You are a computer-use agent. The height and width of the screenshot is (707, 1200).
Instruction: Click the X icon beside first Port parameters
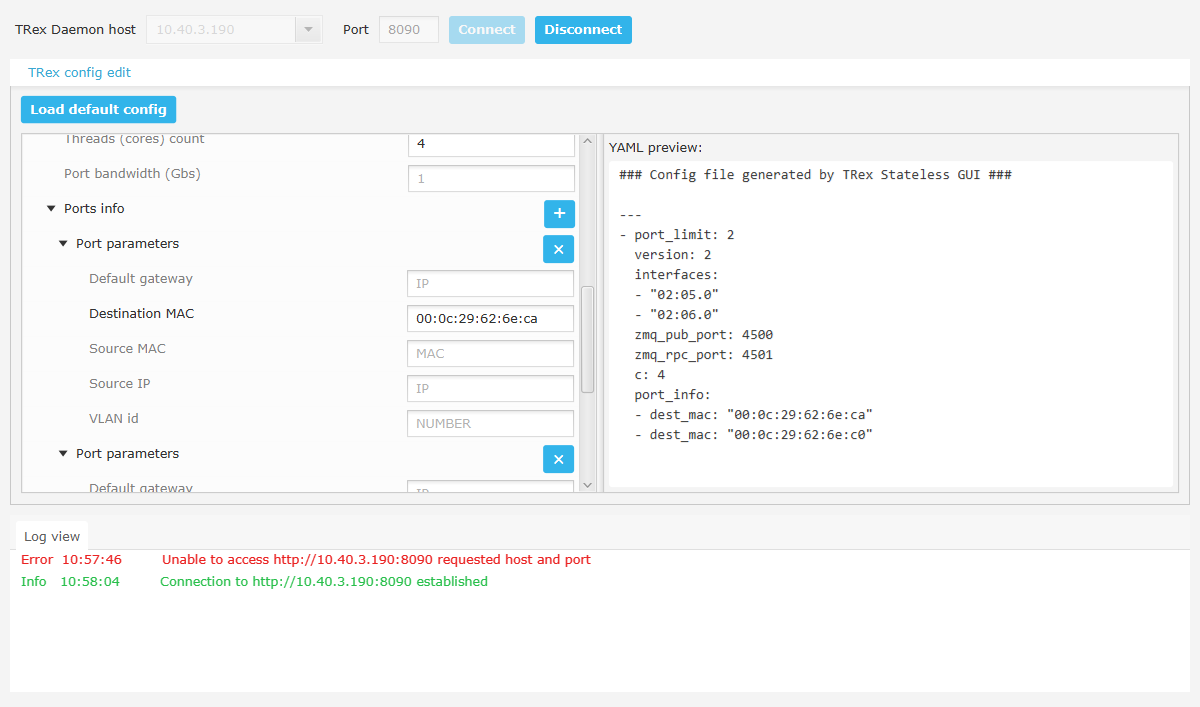click(x=558, y=248)
